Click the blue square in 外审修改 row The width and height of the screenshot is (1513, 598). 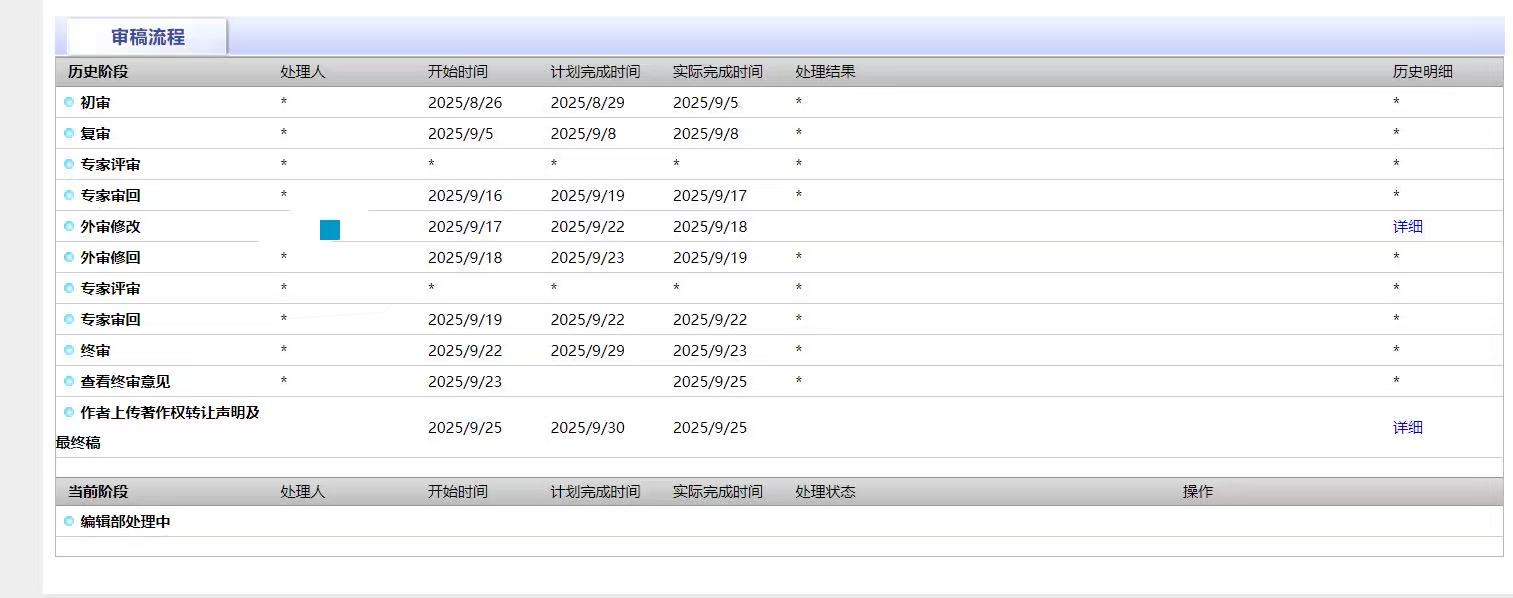coord(330,230)
